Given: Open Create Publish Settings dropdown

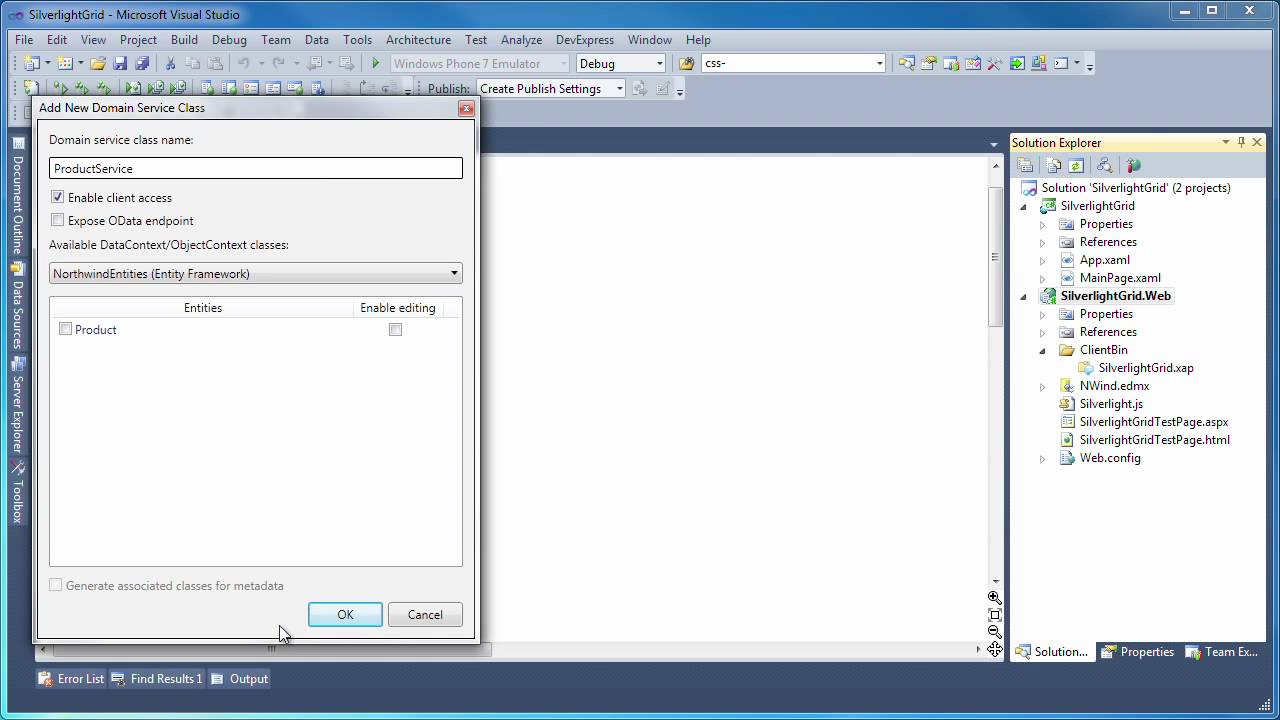Looking at the screenshot, I should pyautogui.click(x=550, y=88).
